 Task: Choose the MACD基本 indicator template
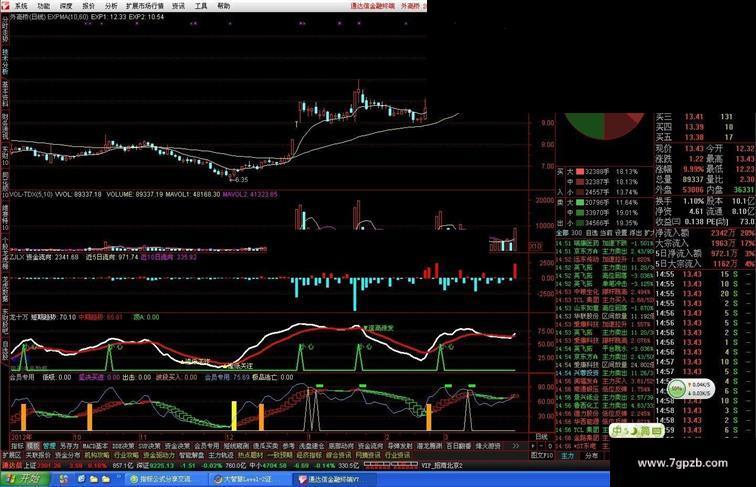tap(95, 446)
